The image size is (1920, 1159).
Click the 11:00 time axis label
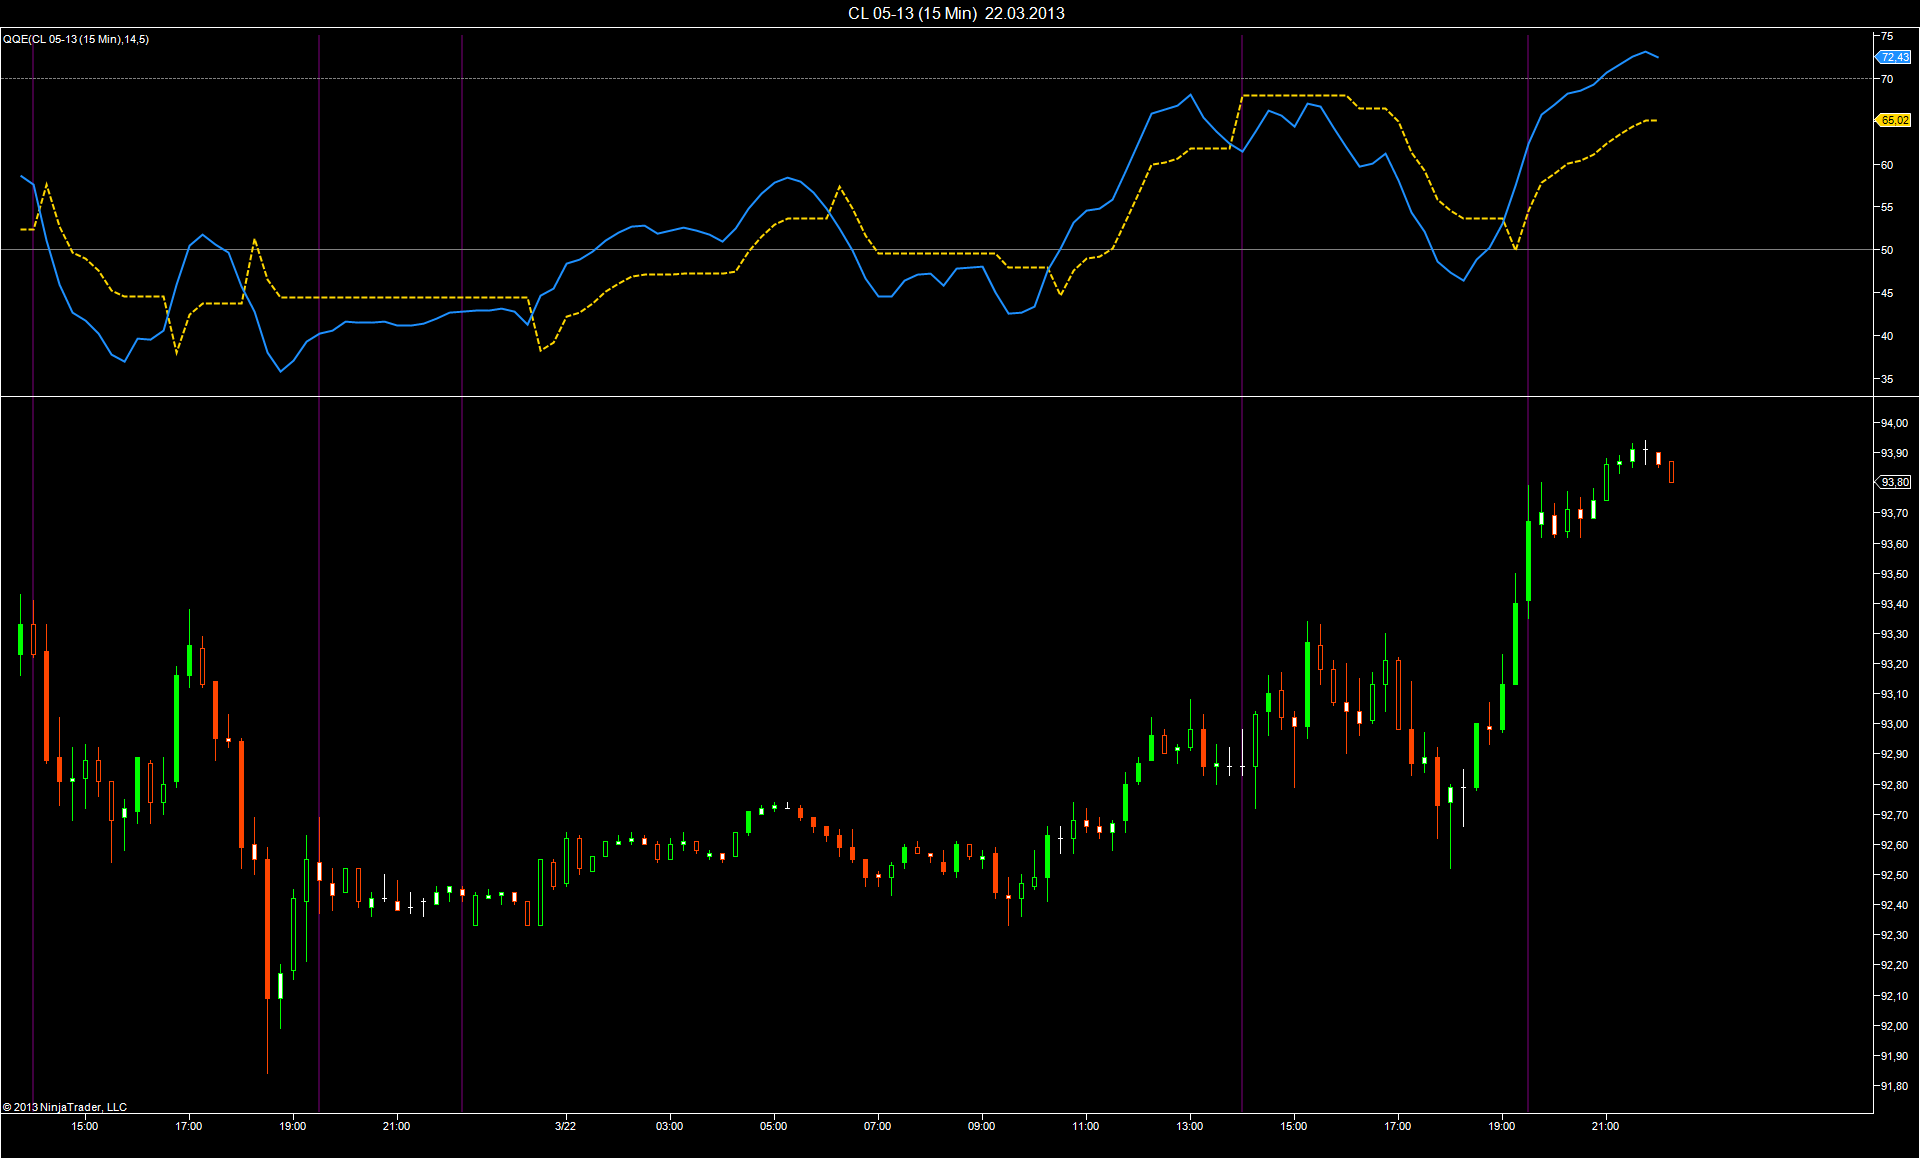point(1085,1126)
